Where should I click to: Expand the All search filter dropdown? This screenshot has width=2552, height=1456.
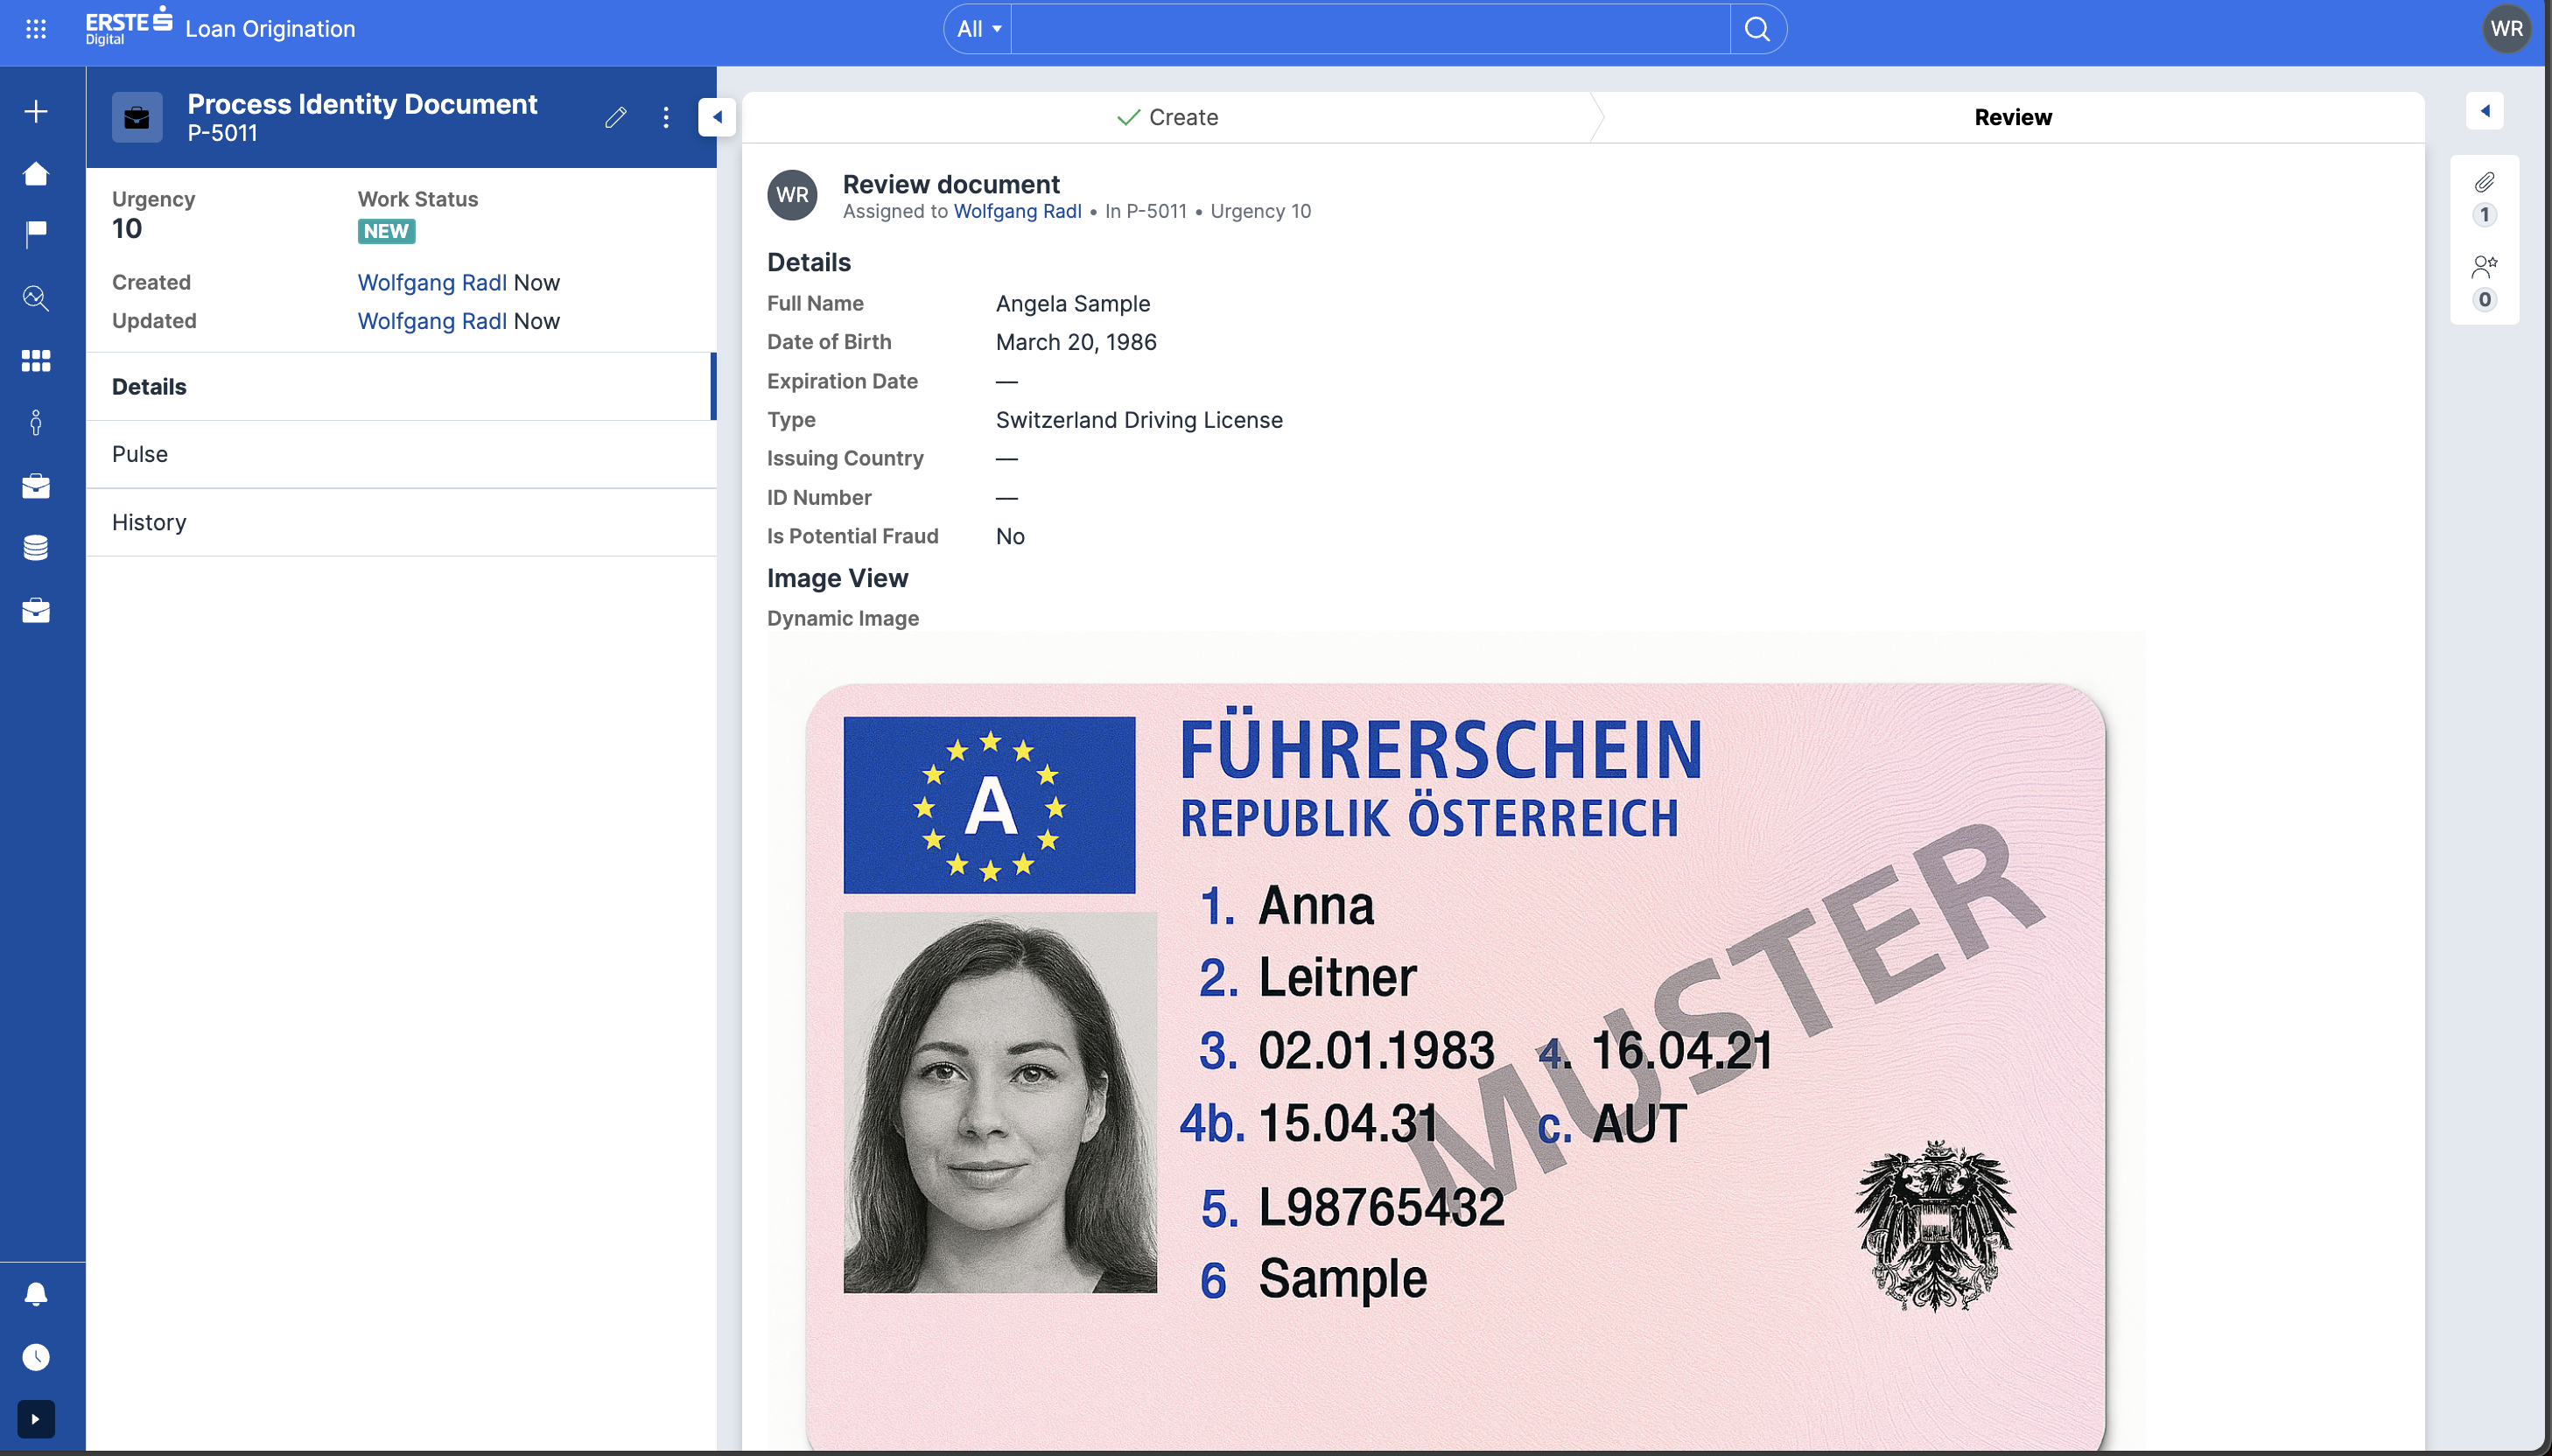(x=978, y=29)
